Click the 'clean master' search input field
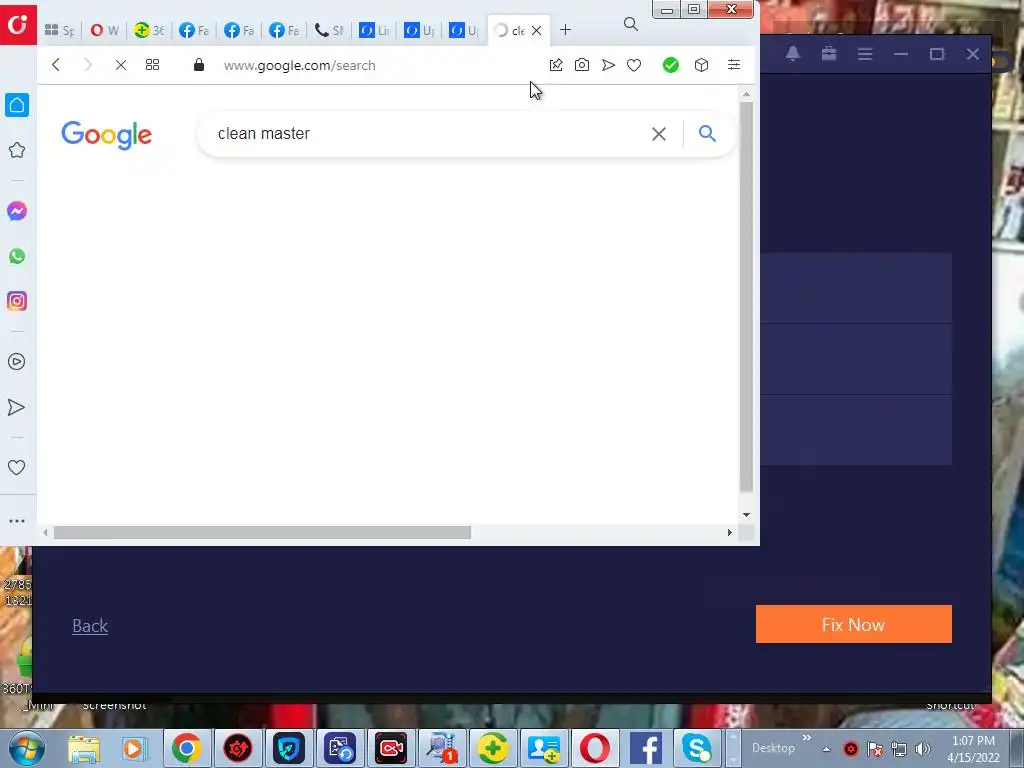Viewport: 1024px width, 768px height. pos(428,134)
